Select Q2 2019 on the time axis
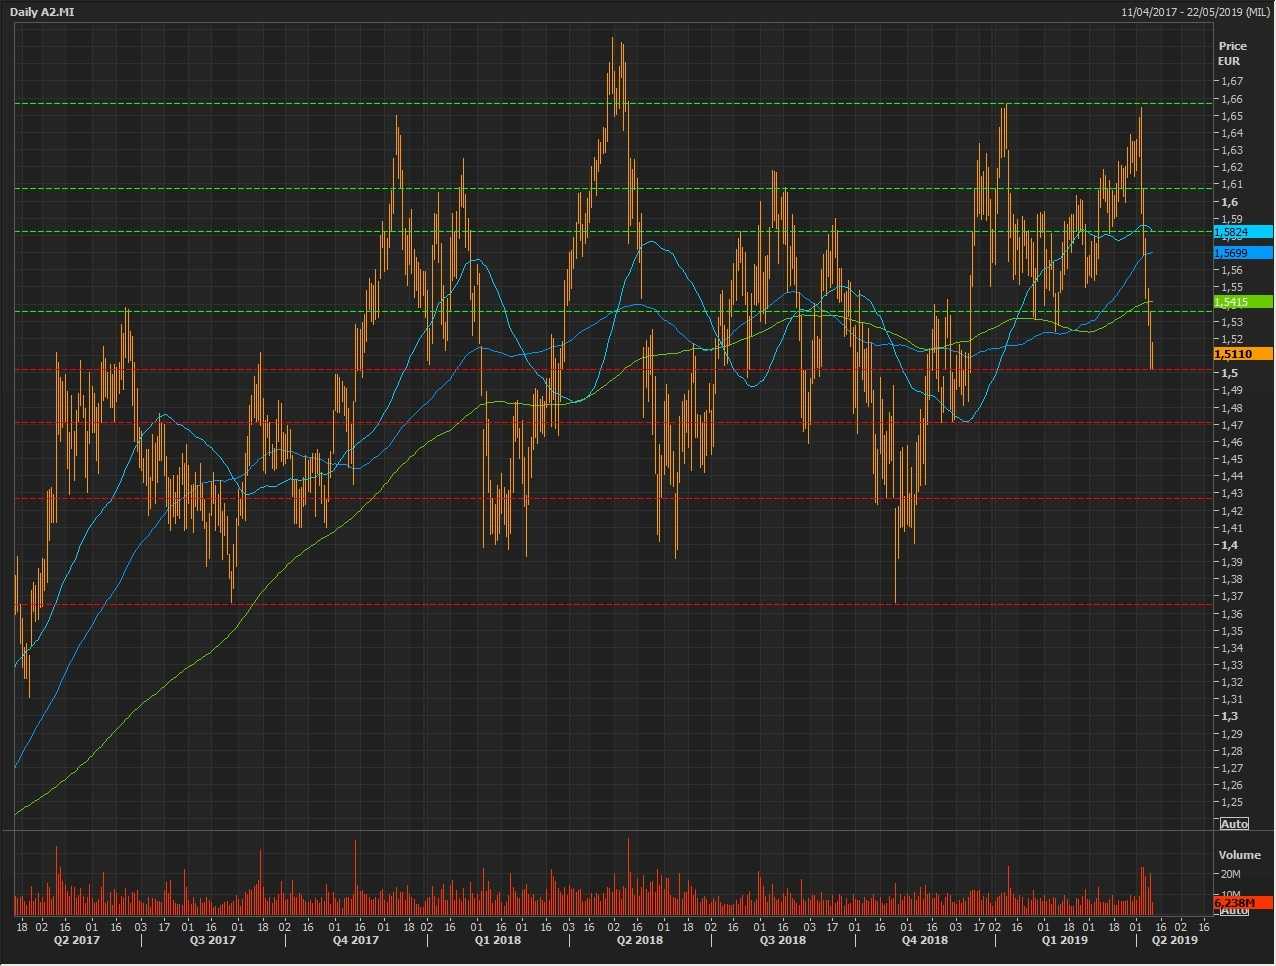The height and width of the screenshot is (966, 1276). click(x=1174, y=940)
